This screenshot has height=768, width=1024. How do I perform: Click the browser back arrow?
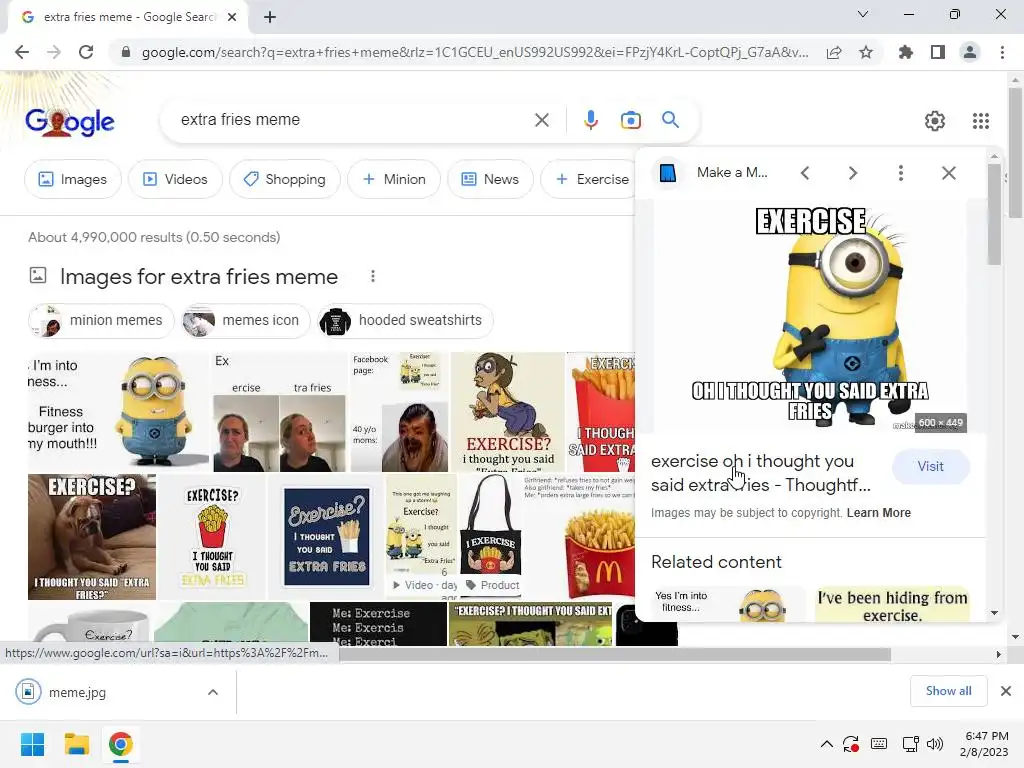(x=22, y=52)
